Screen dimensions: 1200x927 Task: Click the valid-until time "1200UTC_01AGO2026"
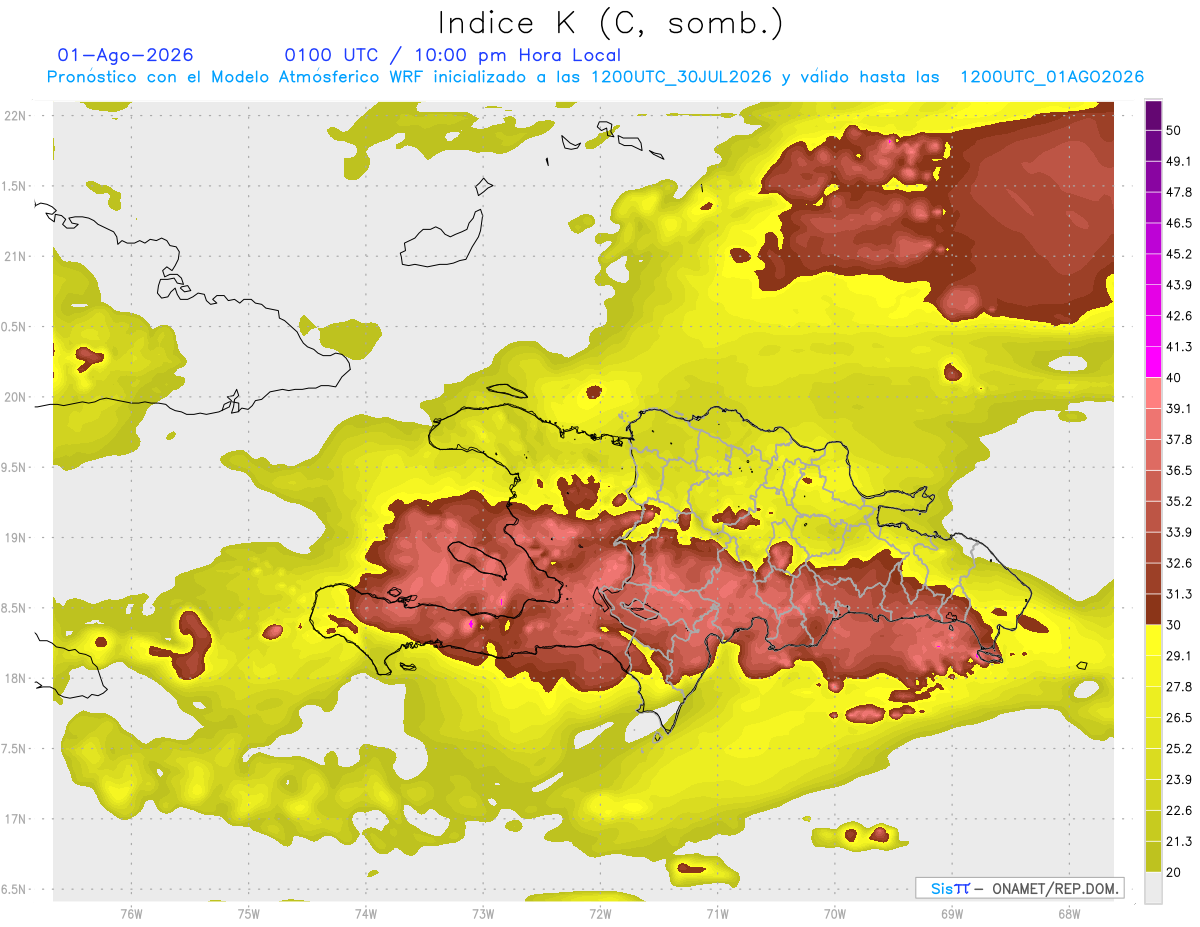point(1052,77)
